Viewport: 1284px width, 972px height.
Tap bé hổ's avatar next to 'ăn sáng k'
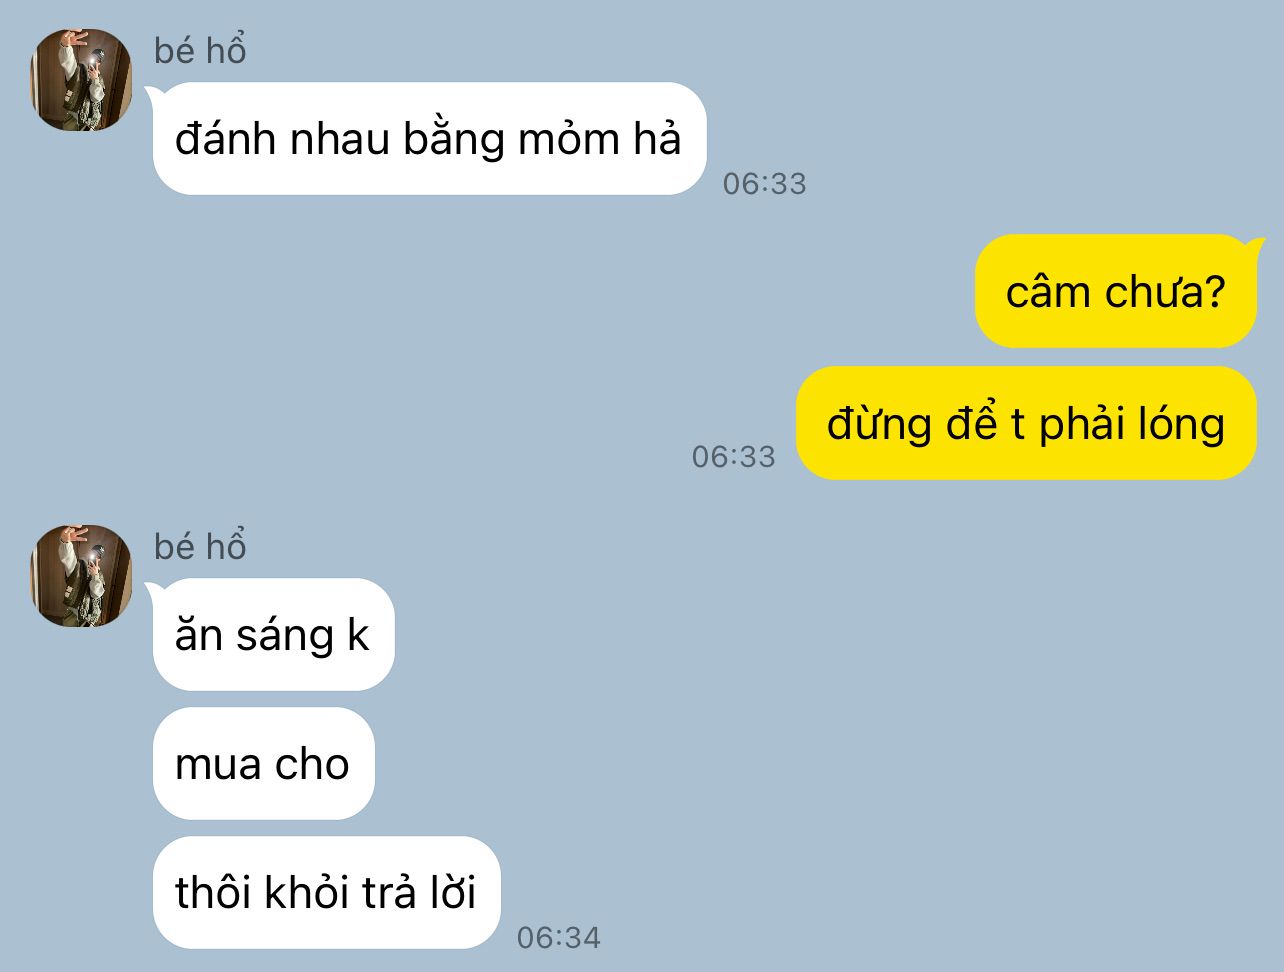tap(81, 576)
